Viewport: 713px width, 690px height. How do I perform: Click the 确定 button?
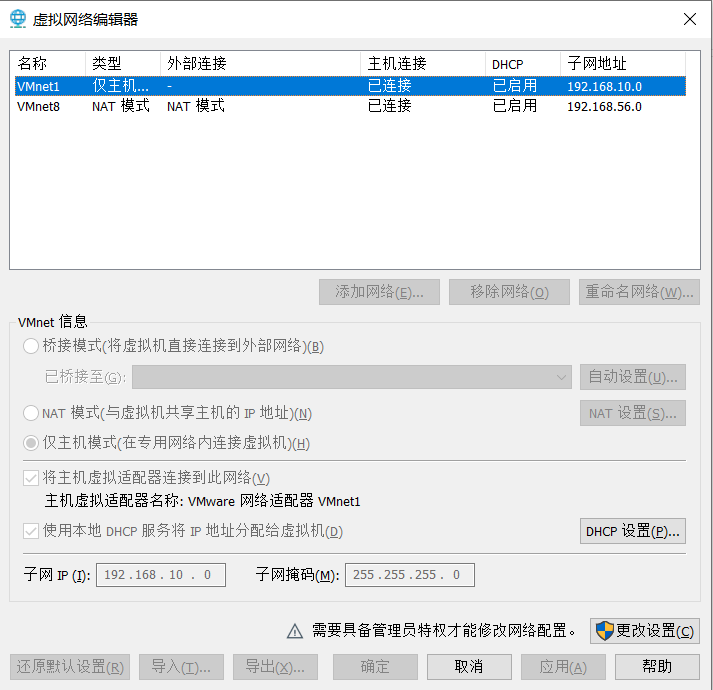pyautogui.click(x=375, y=667)
